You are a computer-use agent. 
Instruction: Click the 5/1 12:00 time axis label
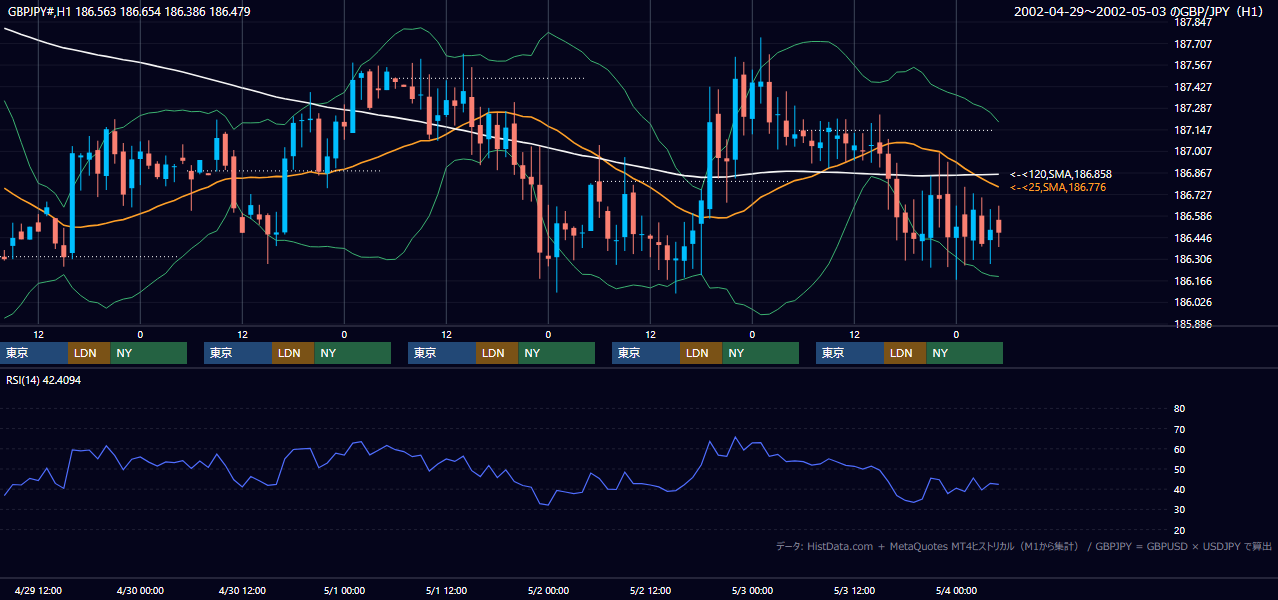[447, 590]
